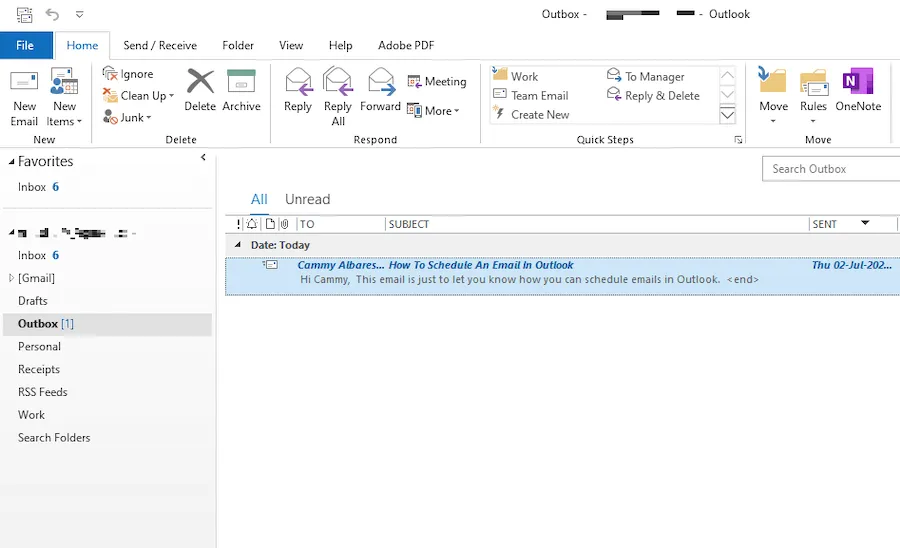Collapse the Date: Today group
This screenshot has height=548, width=900.
click(x=238, y=245)
